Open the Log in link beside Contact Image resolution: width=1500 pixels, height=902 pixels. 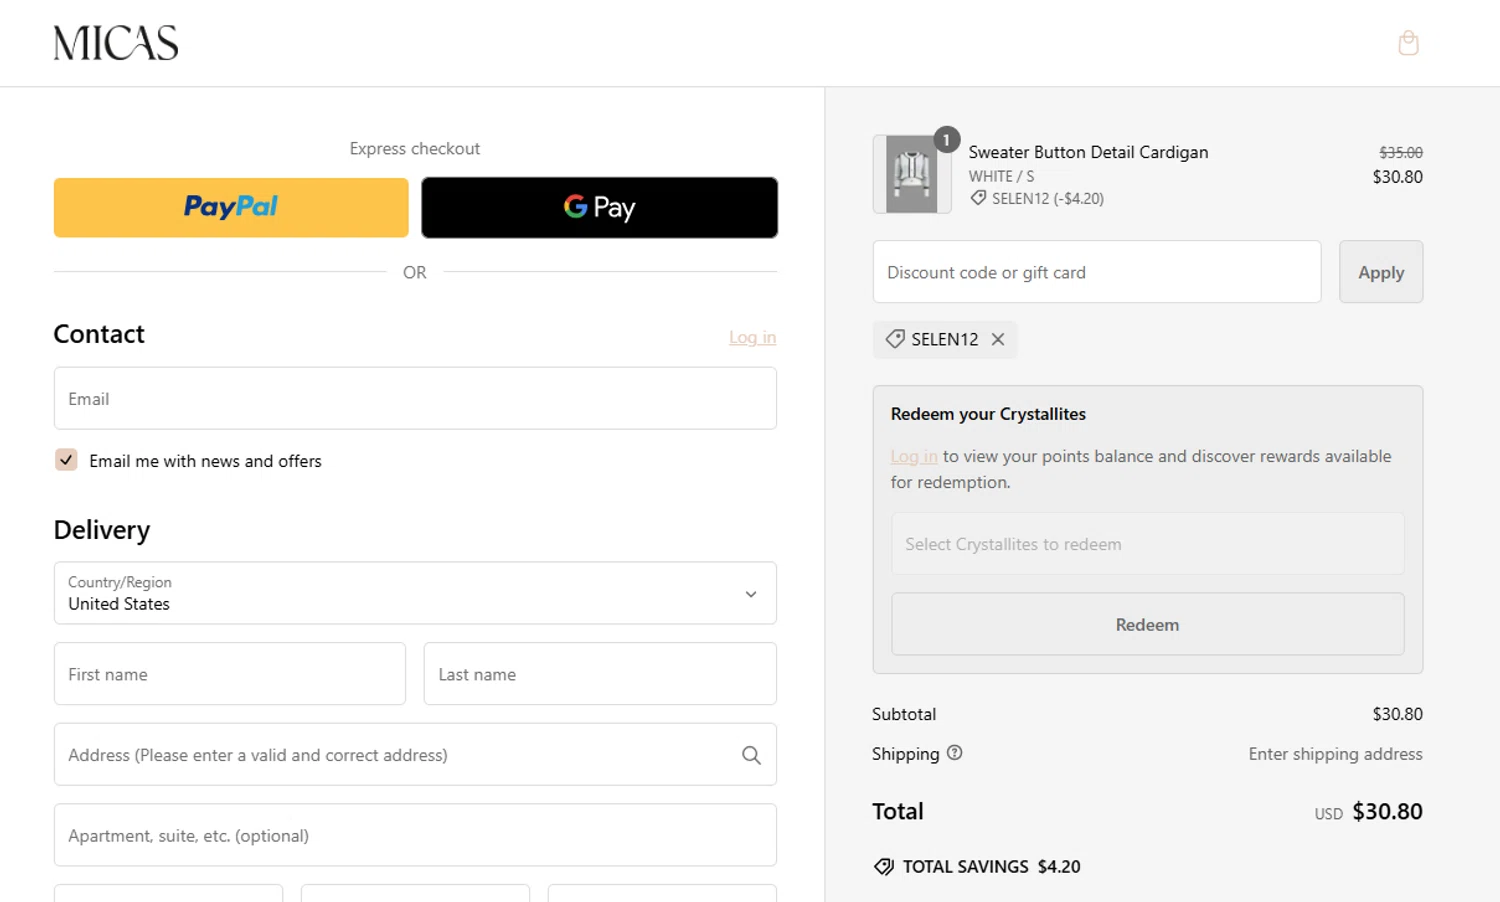point(752,338)
